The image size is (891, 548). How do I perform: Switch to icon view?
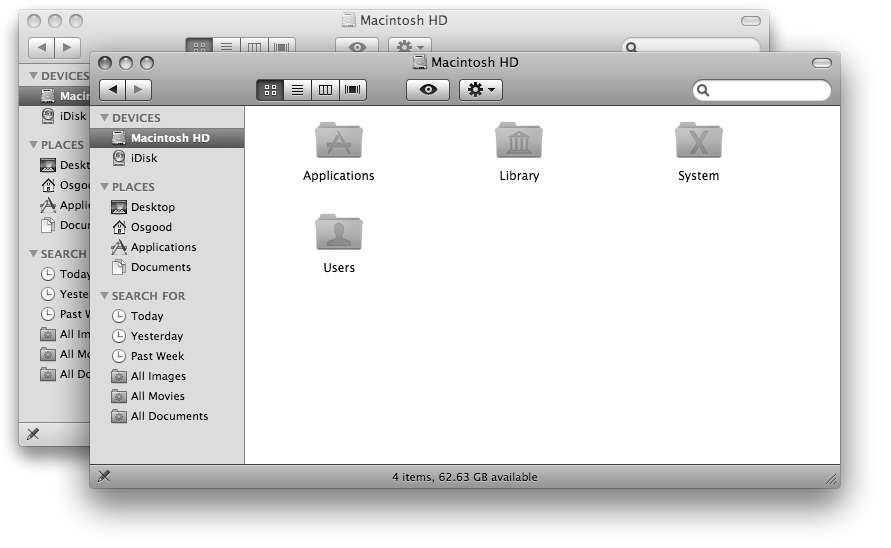coord(270,90)
